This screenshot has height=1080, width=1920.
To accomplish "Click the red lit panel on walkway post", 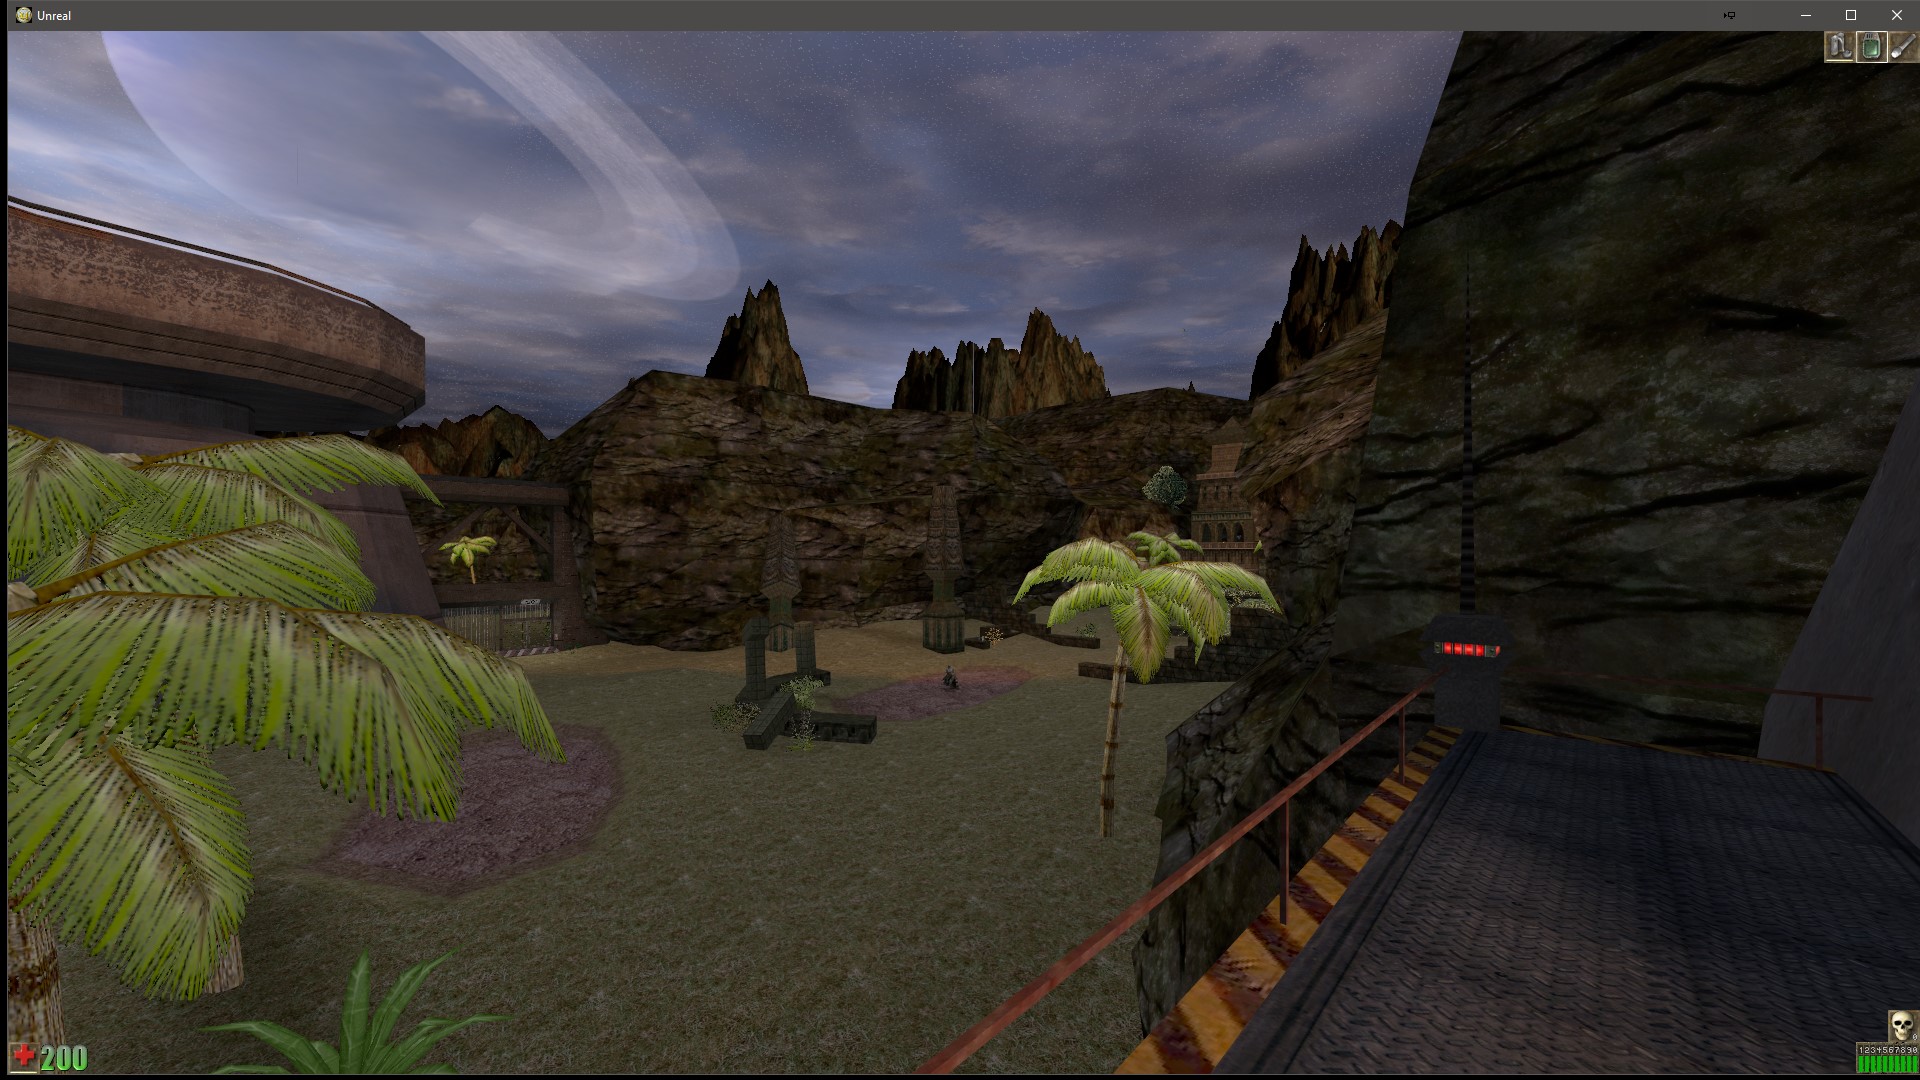I will click(x=1467, y=650).
